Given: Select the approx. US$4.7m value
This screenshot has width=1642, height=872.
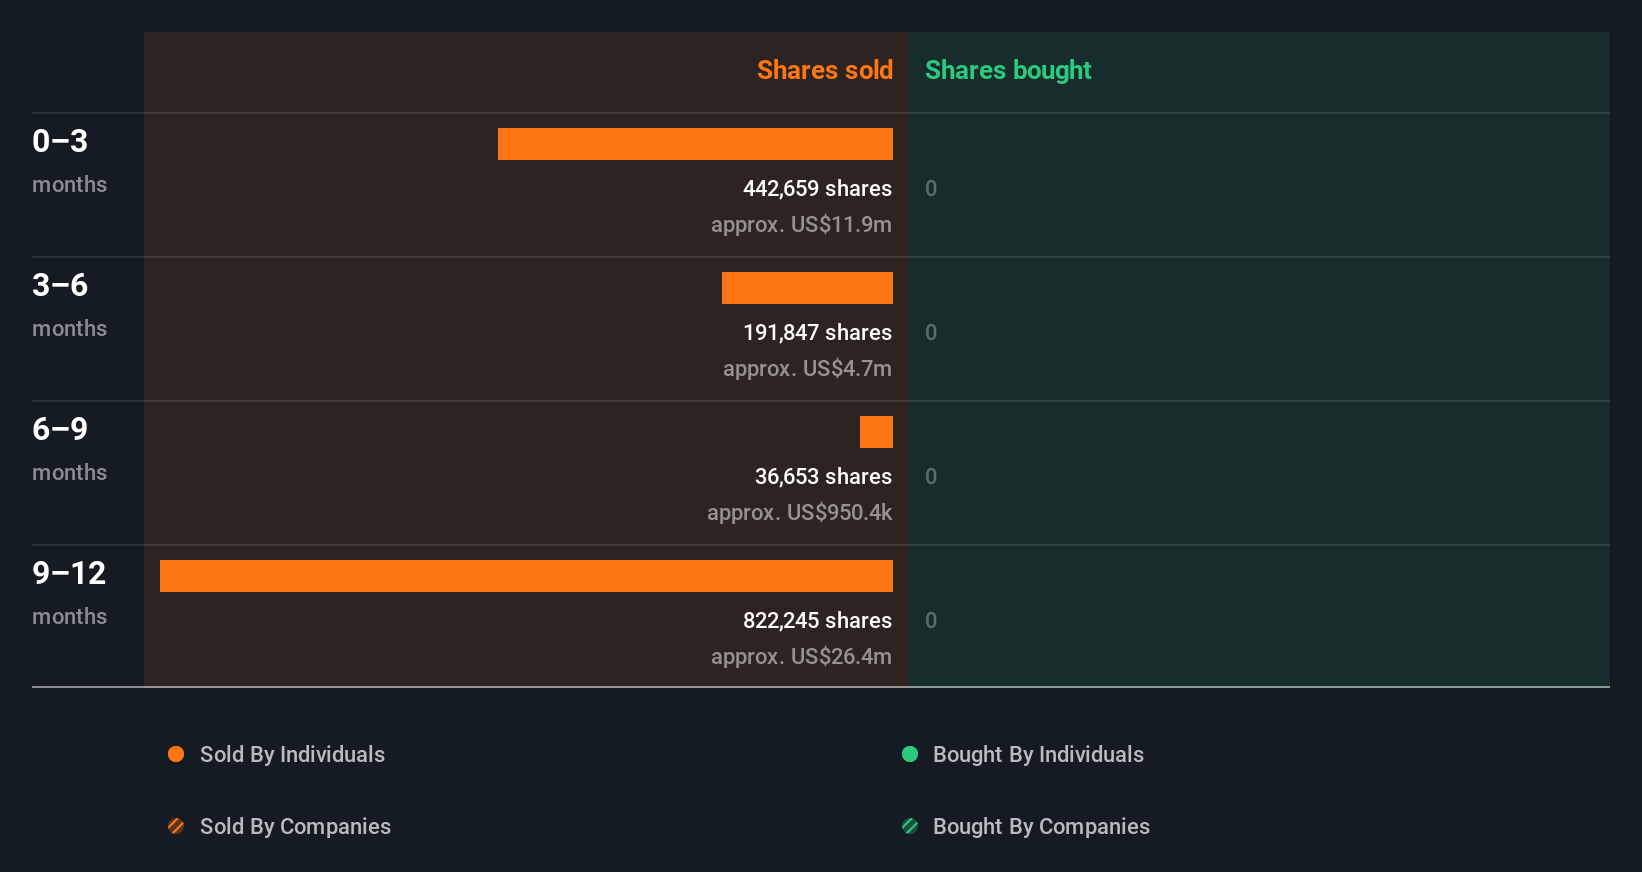Looking at the screenshot, I should (807, 368).
